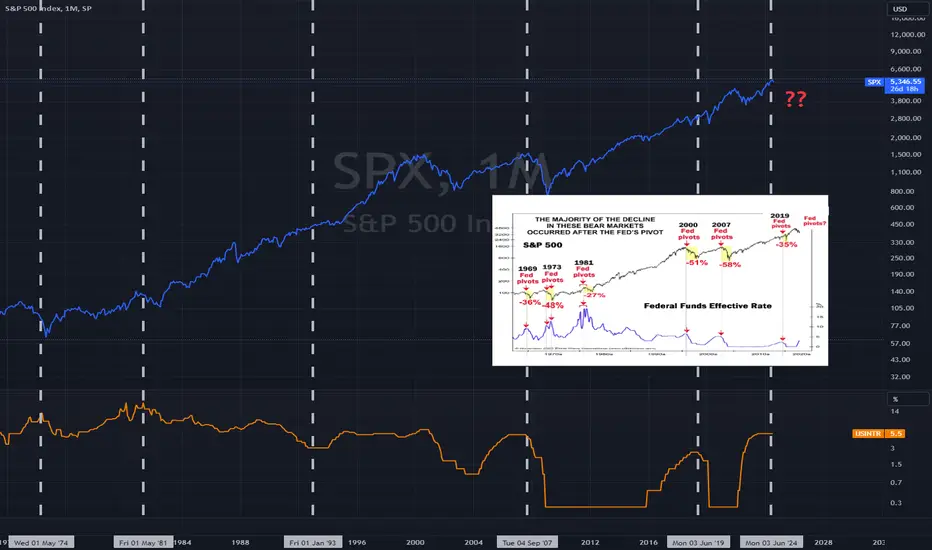Click the 1.5 value on percent scale
Screen dimensions: 932x550
pos(896,464)
